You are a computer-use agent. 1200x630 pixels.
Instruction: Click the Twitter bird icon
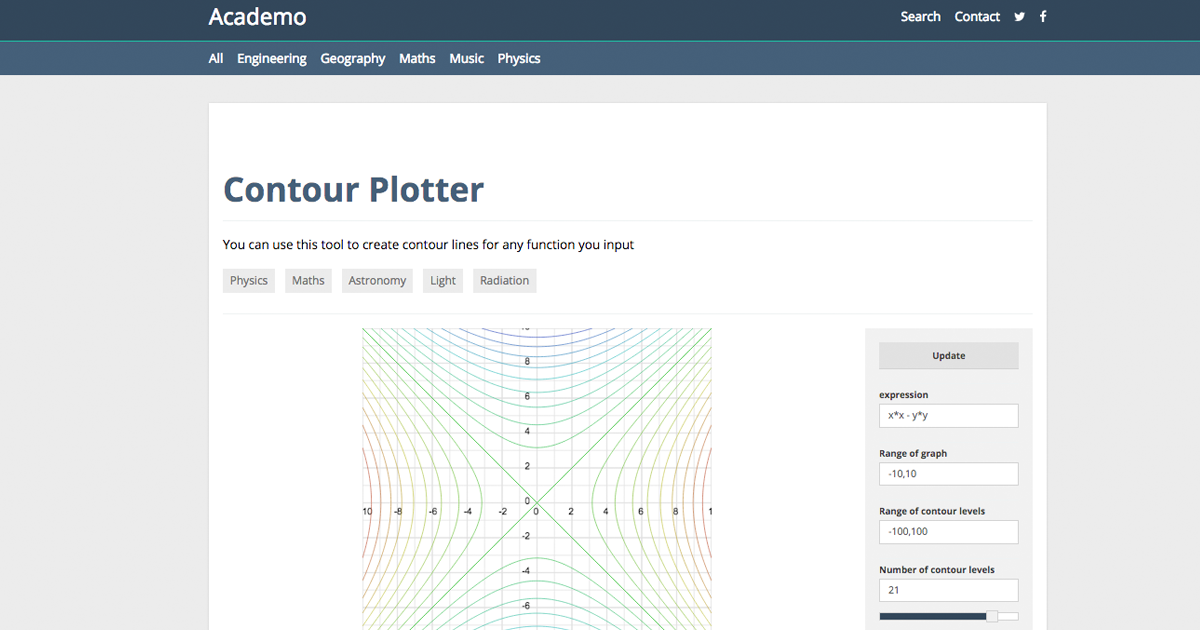[x=1019, y=17]
